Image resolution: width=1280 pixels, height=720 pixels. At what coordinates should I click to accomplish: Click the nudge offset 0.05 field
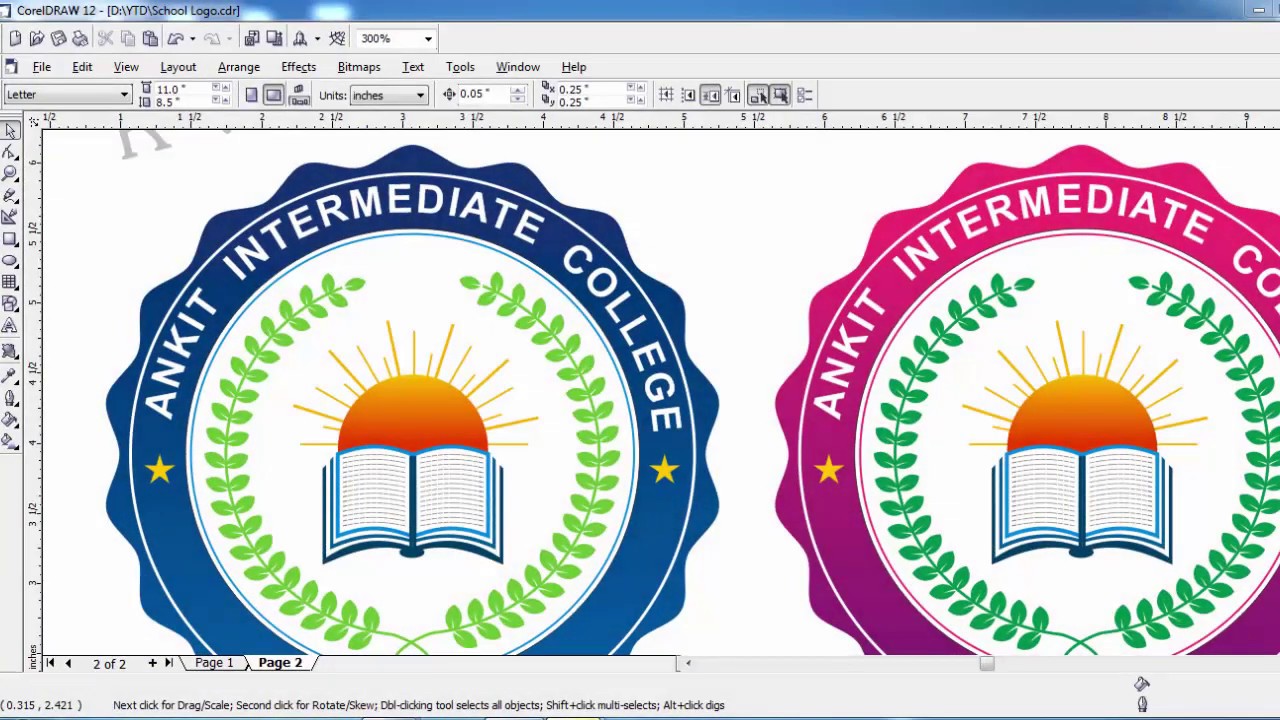(x=483, y=94)
